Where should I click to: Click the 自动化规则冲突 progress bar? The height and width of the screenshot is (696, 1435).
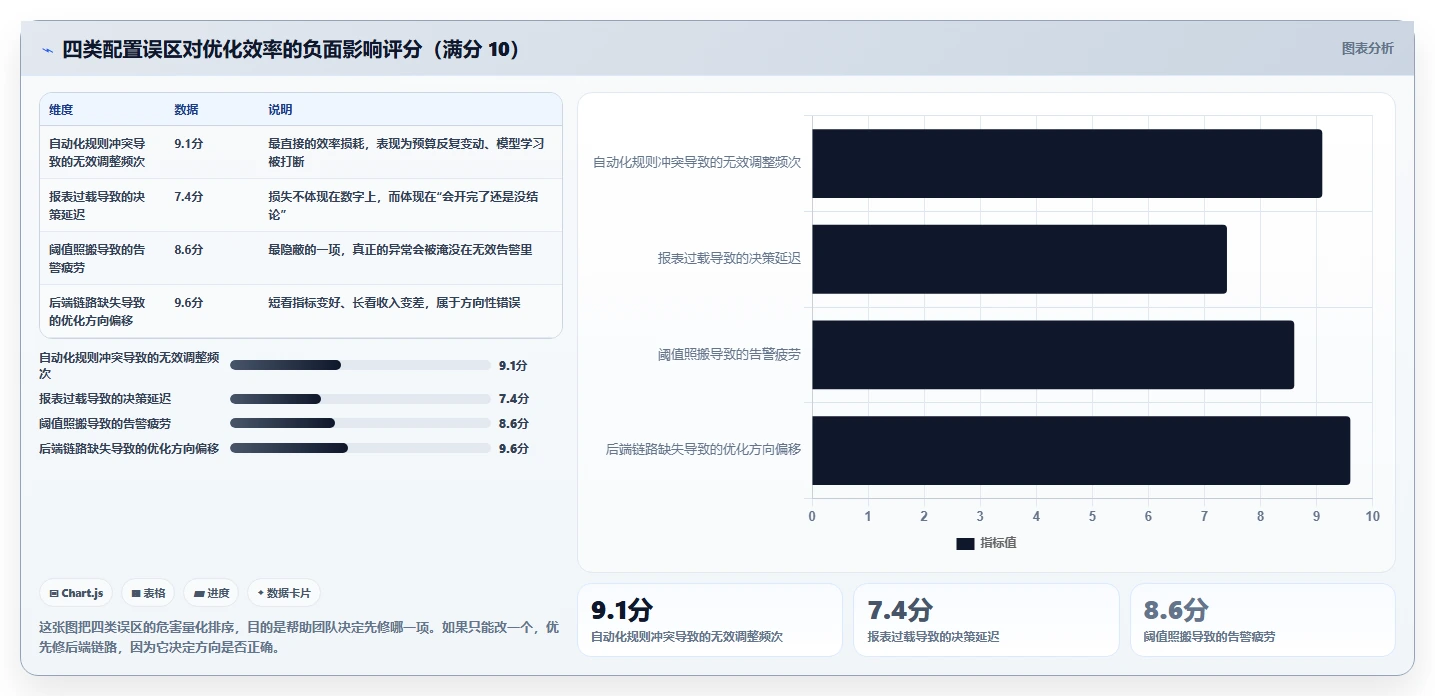tap(360, 365)
